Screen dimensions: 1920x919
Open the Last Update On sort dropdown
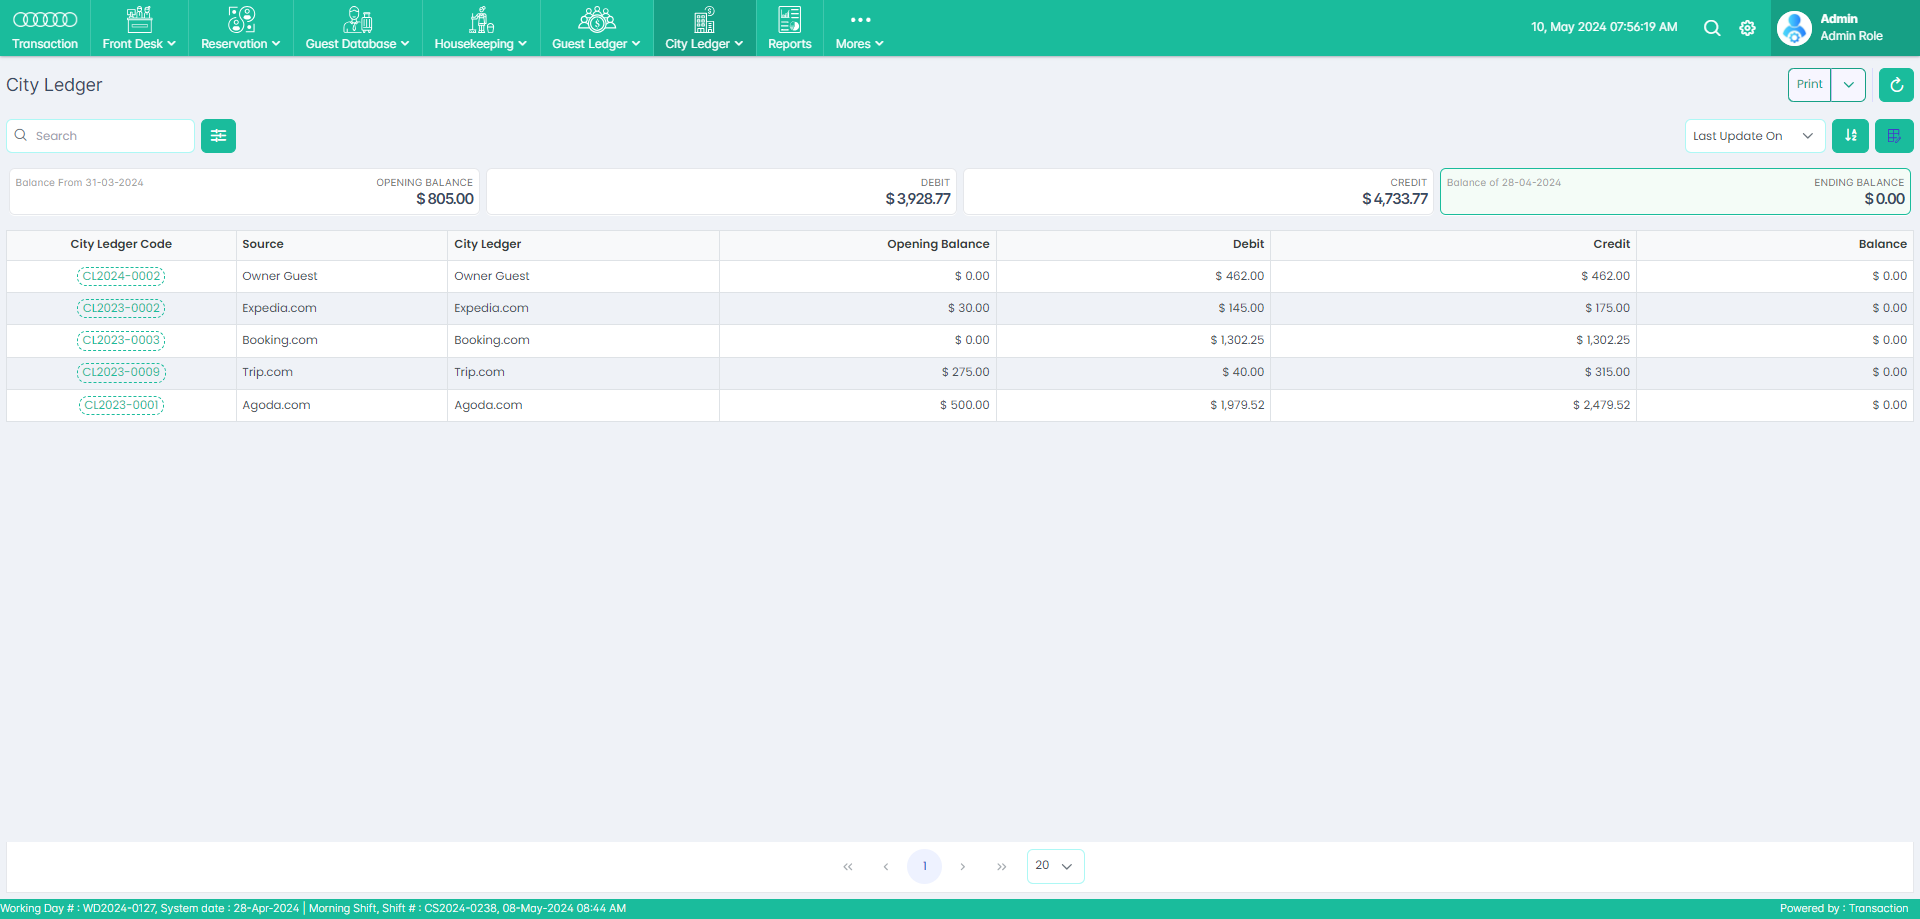coord(1755,136)
